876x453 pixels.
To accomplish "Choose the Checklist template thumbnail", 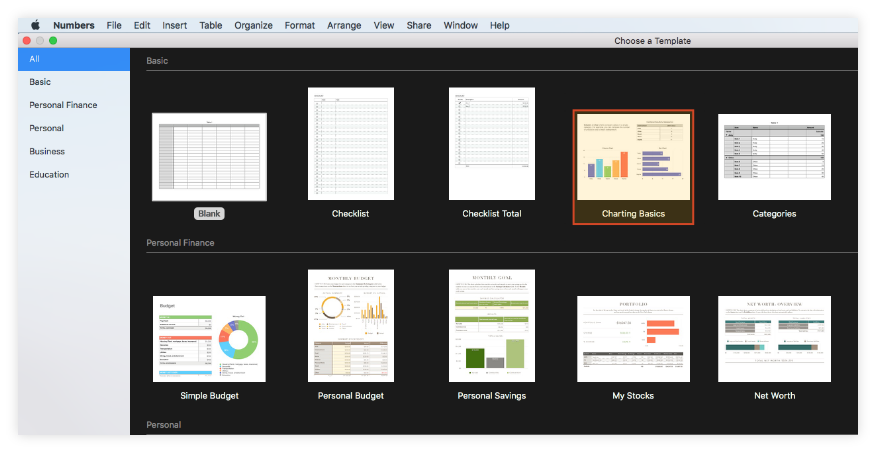I will click(x=350, y=144).
